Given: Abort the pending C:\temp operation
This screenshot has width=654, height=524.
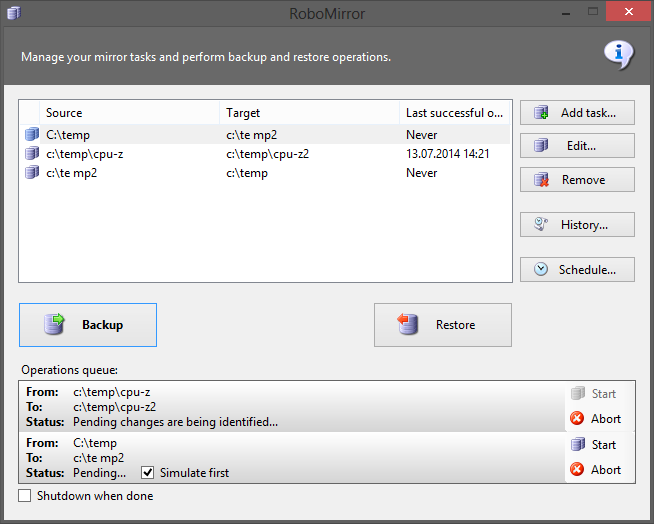Looking at the screenshot, I should pyautogui.click(x=596, y=470).
